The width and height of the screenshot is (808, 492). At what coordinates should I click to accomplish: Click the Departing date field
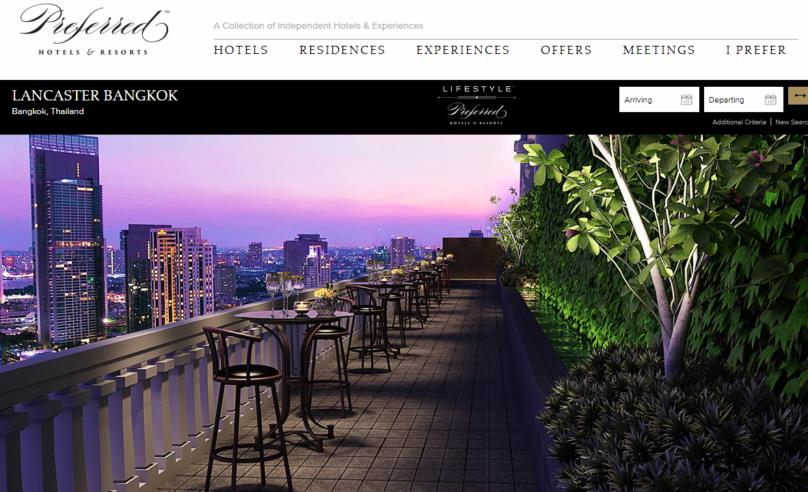pyautogui.click(x=744, y=99)
